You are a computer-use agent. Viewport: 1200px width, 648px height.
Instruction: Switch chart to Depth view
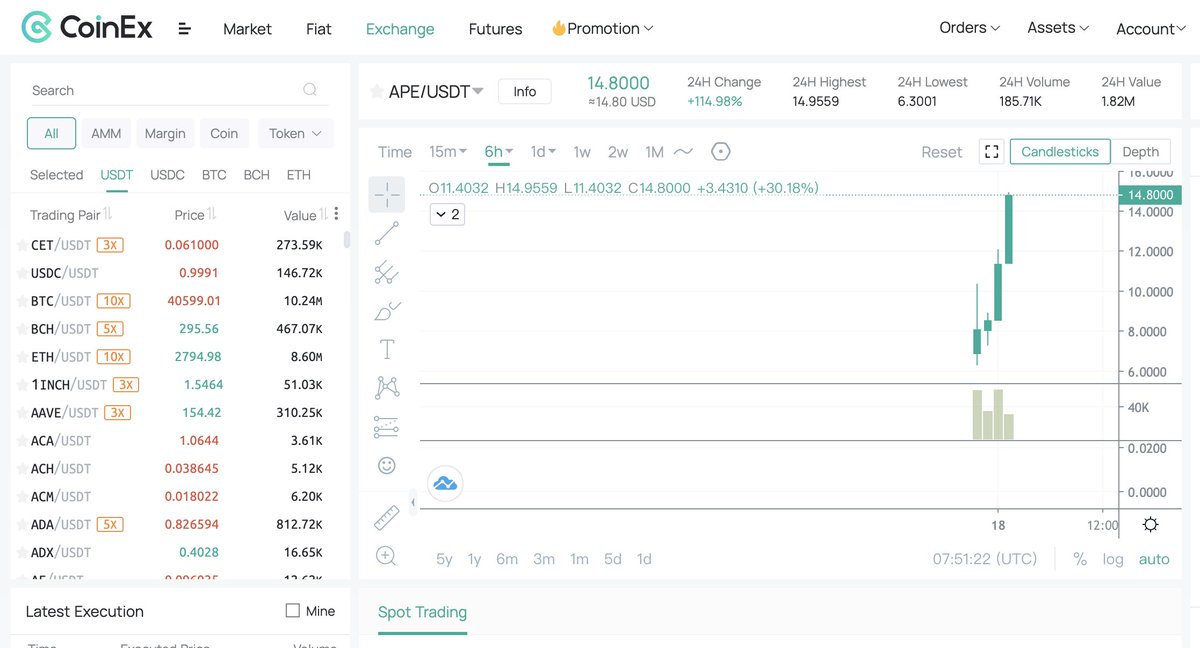1140,152
